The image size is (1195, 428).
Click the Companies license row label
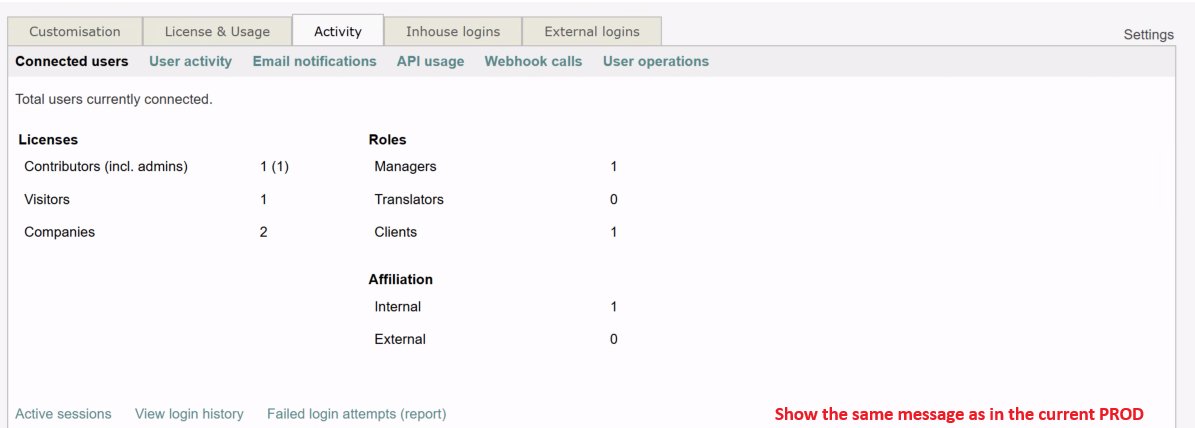tap(59, 232)
